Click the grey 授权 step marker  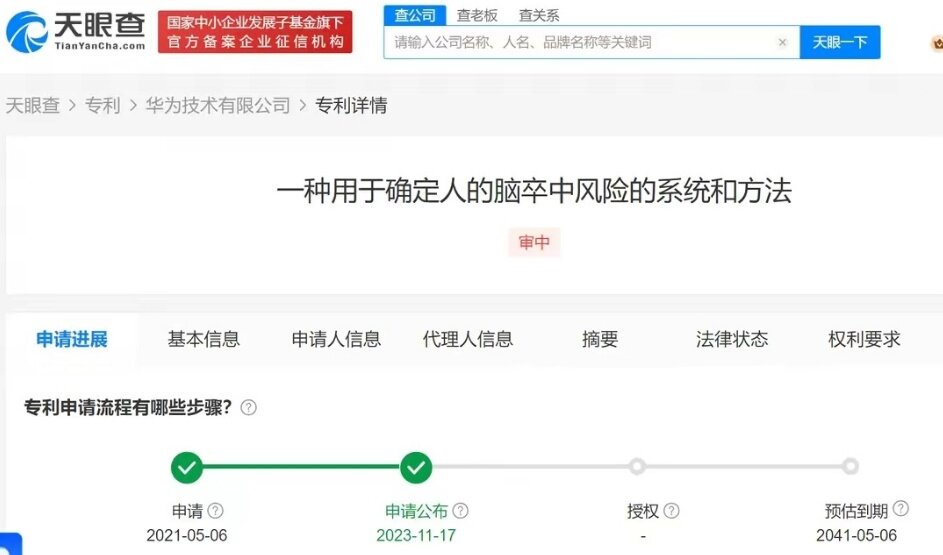pos(637,466)
